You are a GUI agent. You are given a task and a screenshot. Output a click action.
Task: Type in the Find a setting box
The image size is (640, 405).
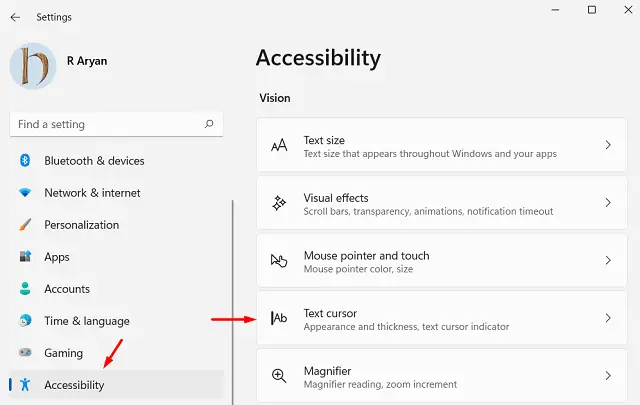(105, 125)
